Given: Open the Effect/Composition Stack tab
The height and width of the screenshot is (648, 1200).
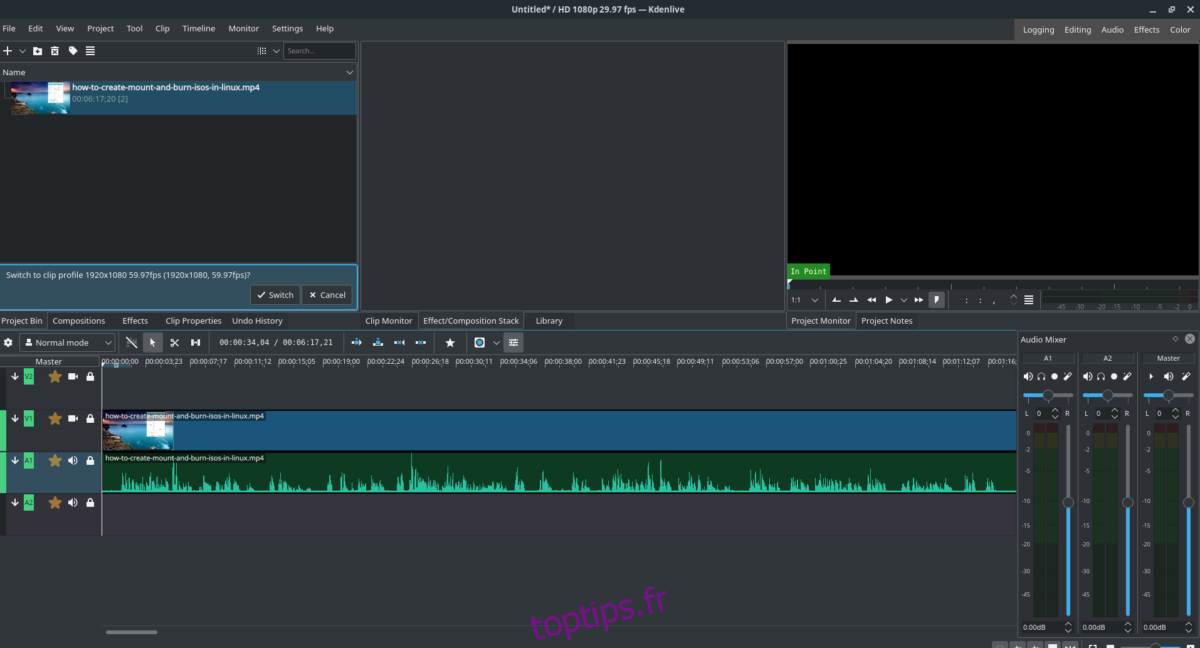Looking at the screenshot, I should [x=471, y=321].
